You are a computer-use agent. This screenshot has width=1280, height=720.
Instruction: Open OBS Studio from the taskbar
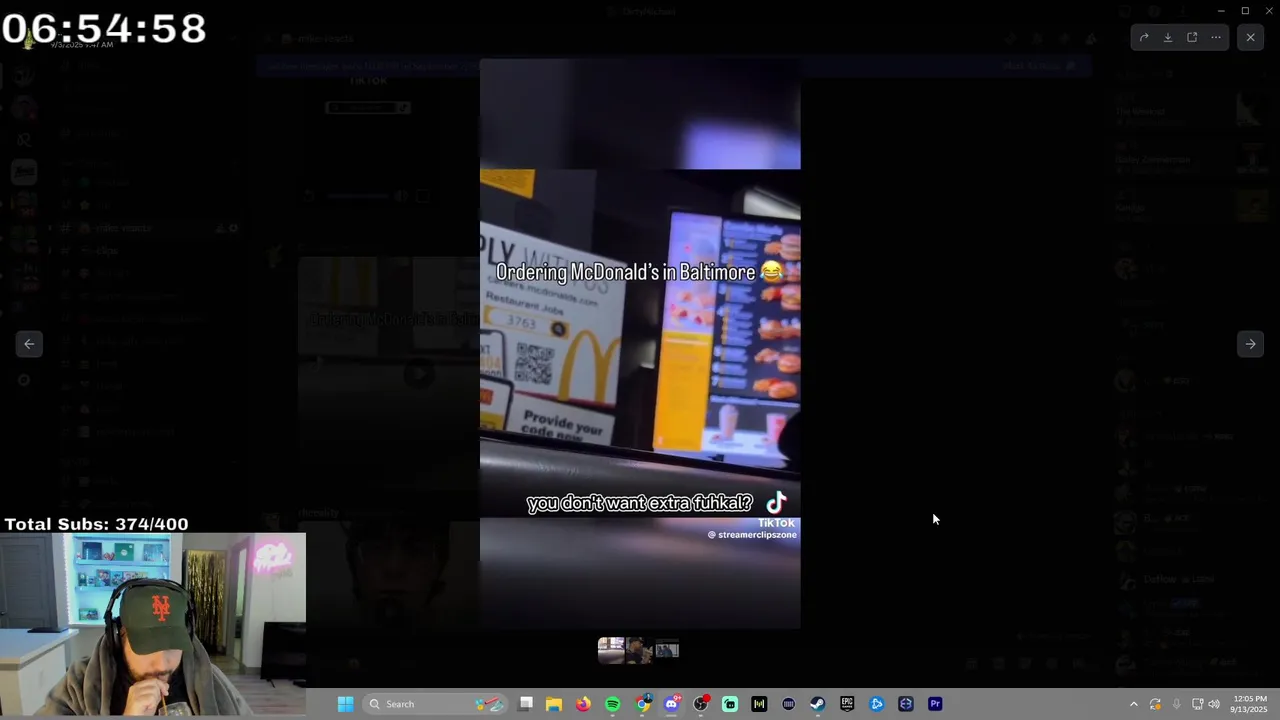[x=701, y=704]
